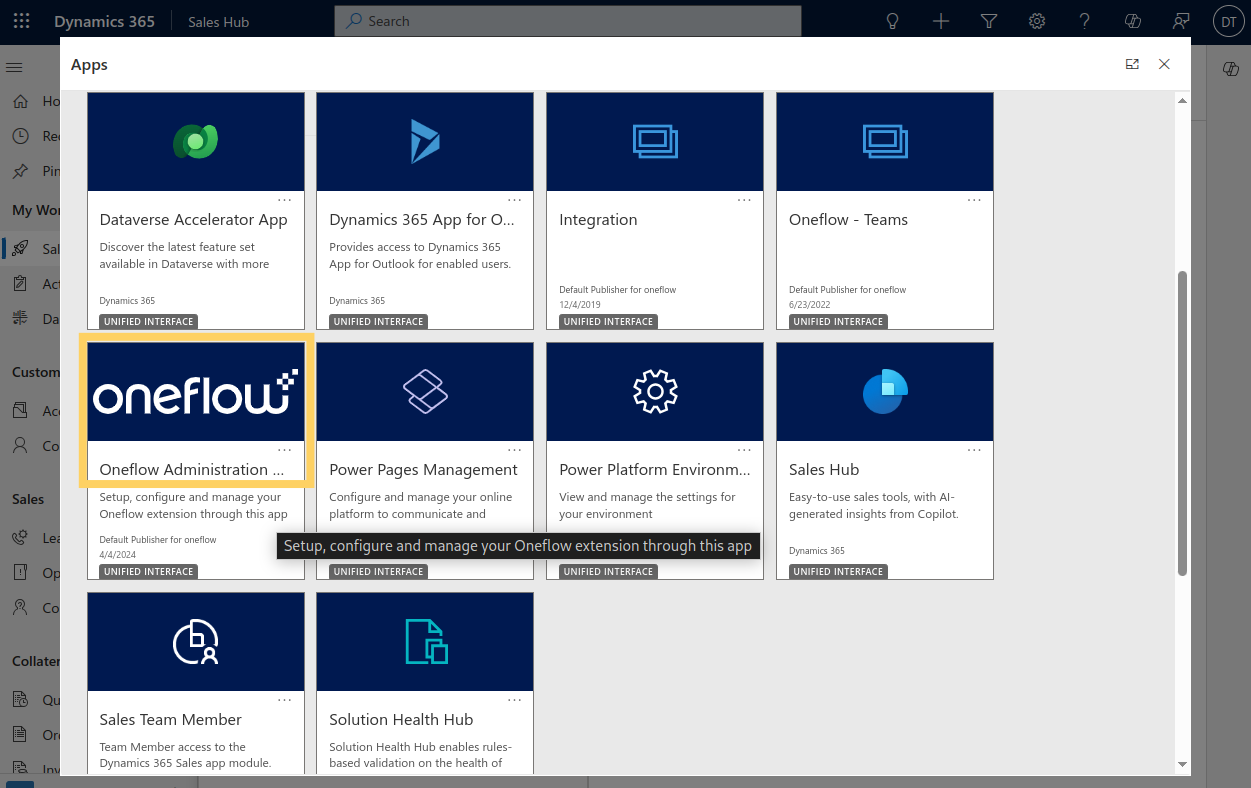Click the Sales Hub app name in header
The width and height of the screenshot is (1251, 788).
click(219, 22)
